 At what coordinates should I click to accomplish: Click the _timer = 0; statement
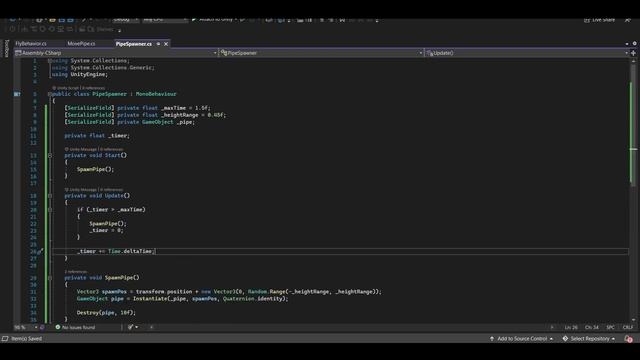(x=106, y=231)
